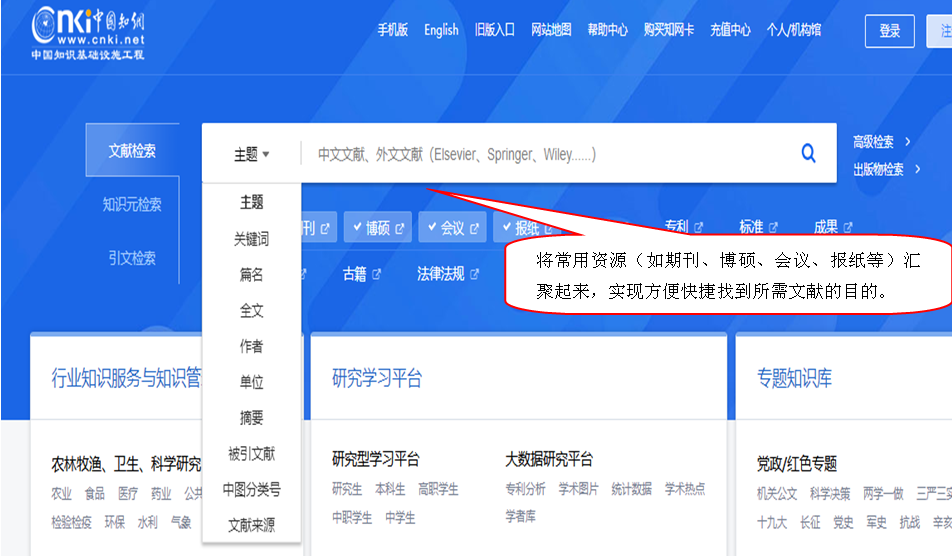Viewport: 952px width, 558px height.
Task: Click the magnifier search icon
Action: click(x=808, y=153)
